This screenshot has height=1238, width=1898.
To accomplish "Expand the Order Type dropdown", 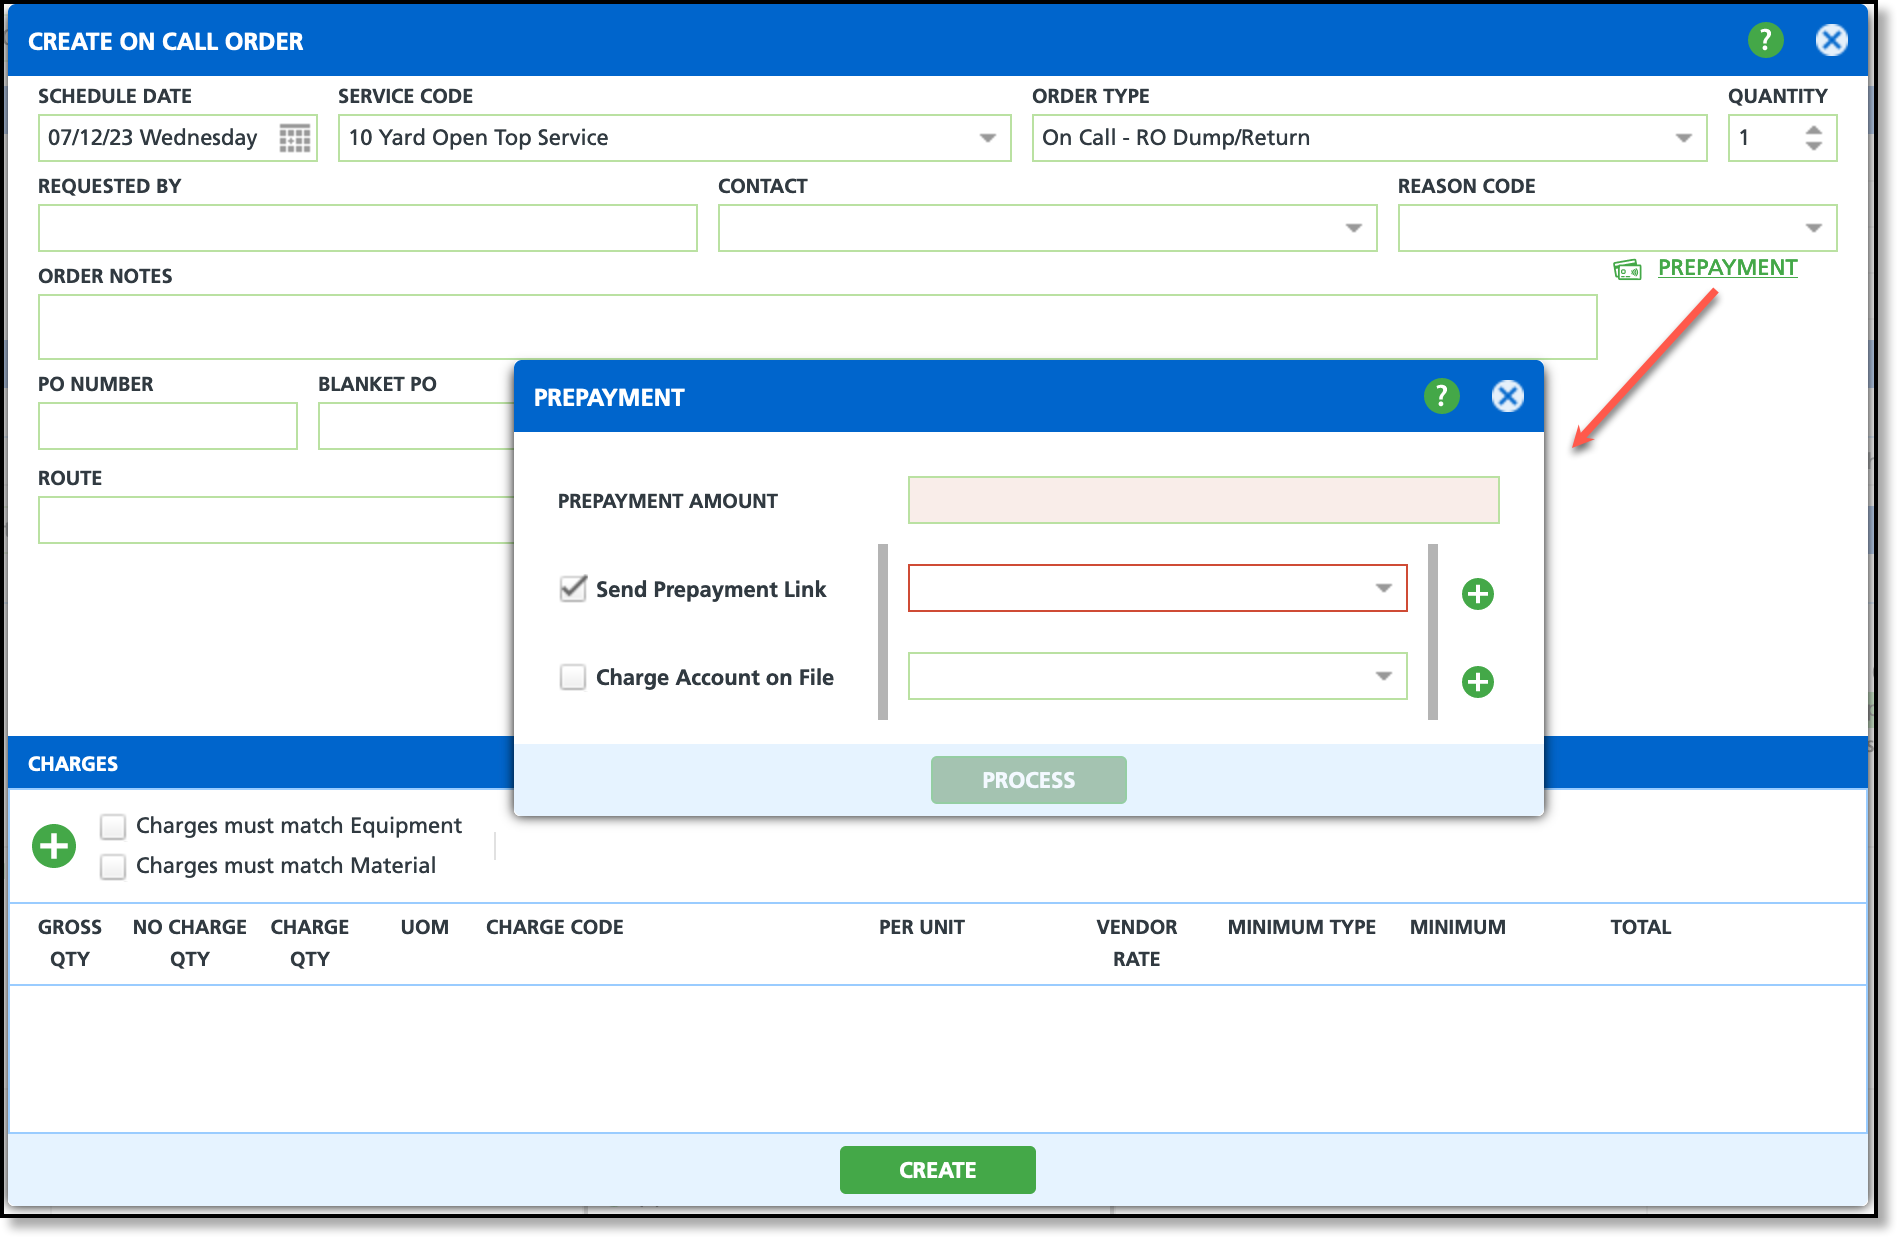I will coord(1683,138).
